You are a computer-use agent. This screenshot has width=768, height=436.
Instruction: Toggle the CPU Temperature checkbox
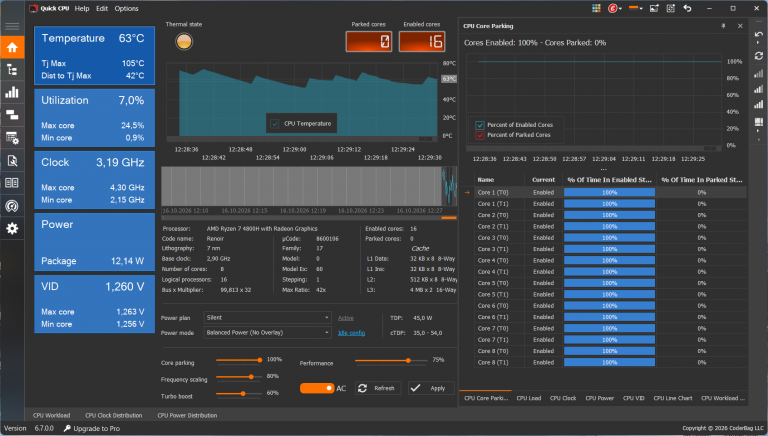point(275,123)
